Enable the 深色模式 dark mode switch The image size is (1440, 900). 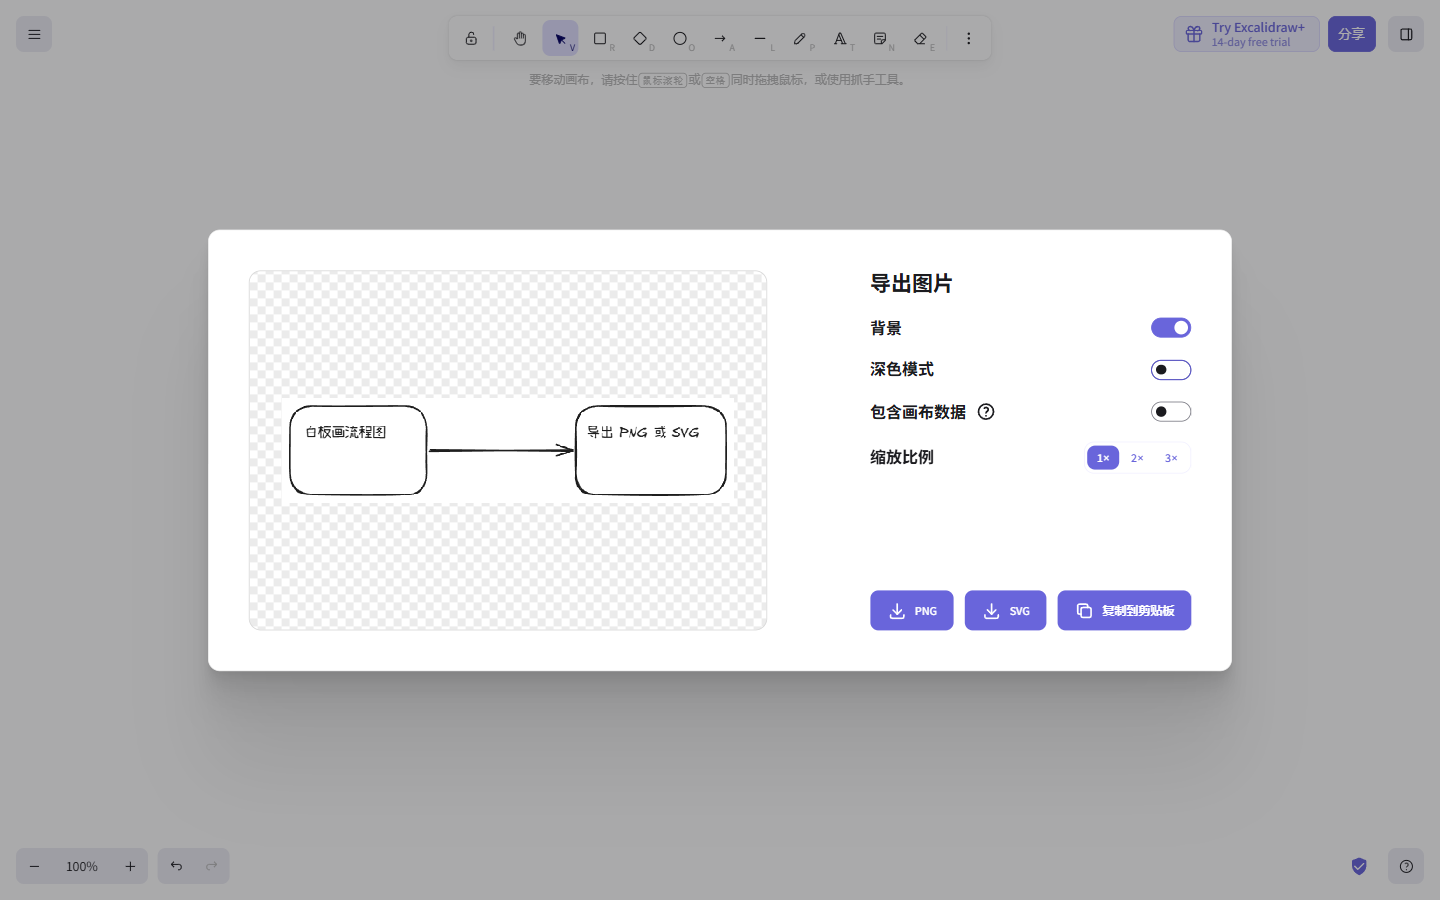click(1171, 370)
